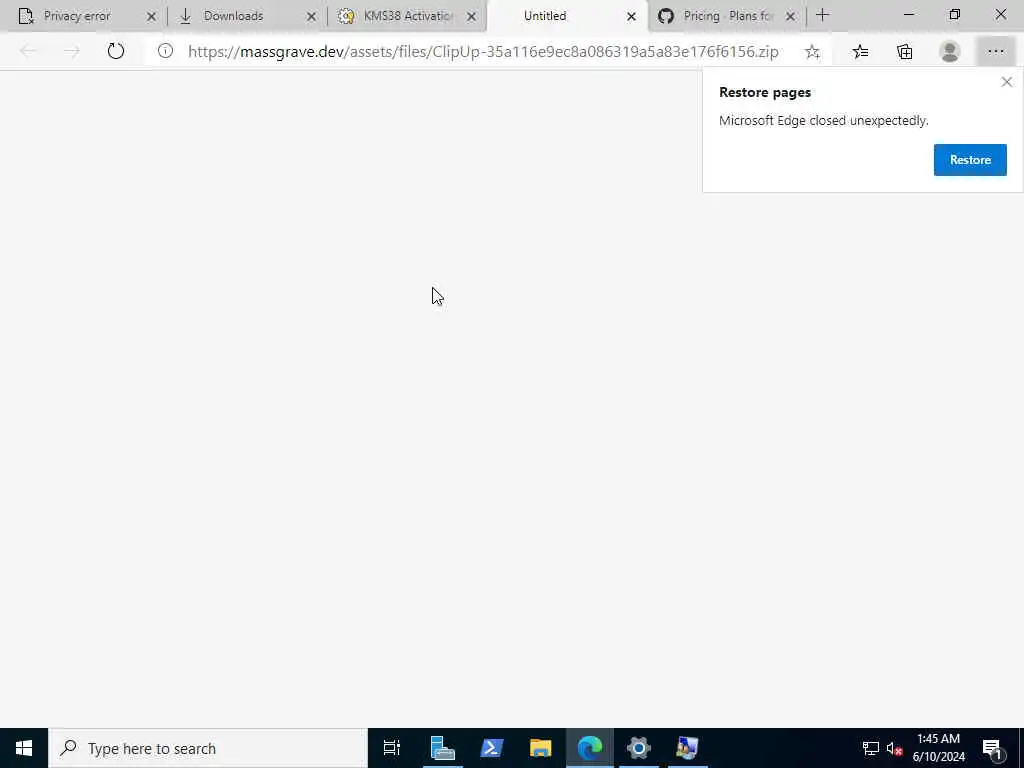Open the notification center

[x=992, y=748]
